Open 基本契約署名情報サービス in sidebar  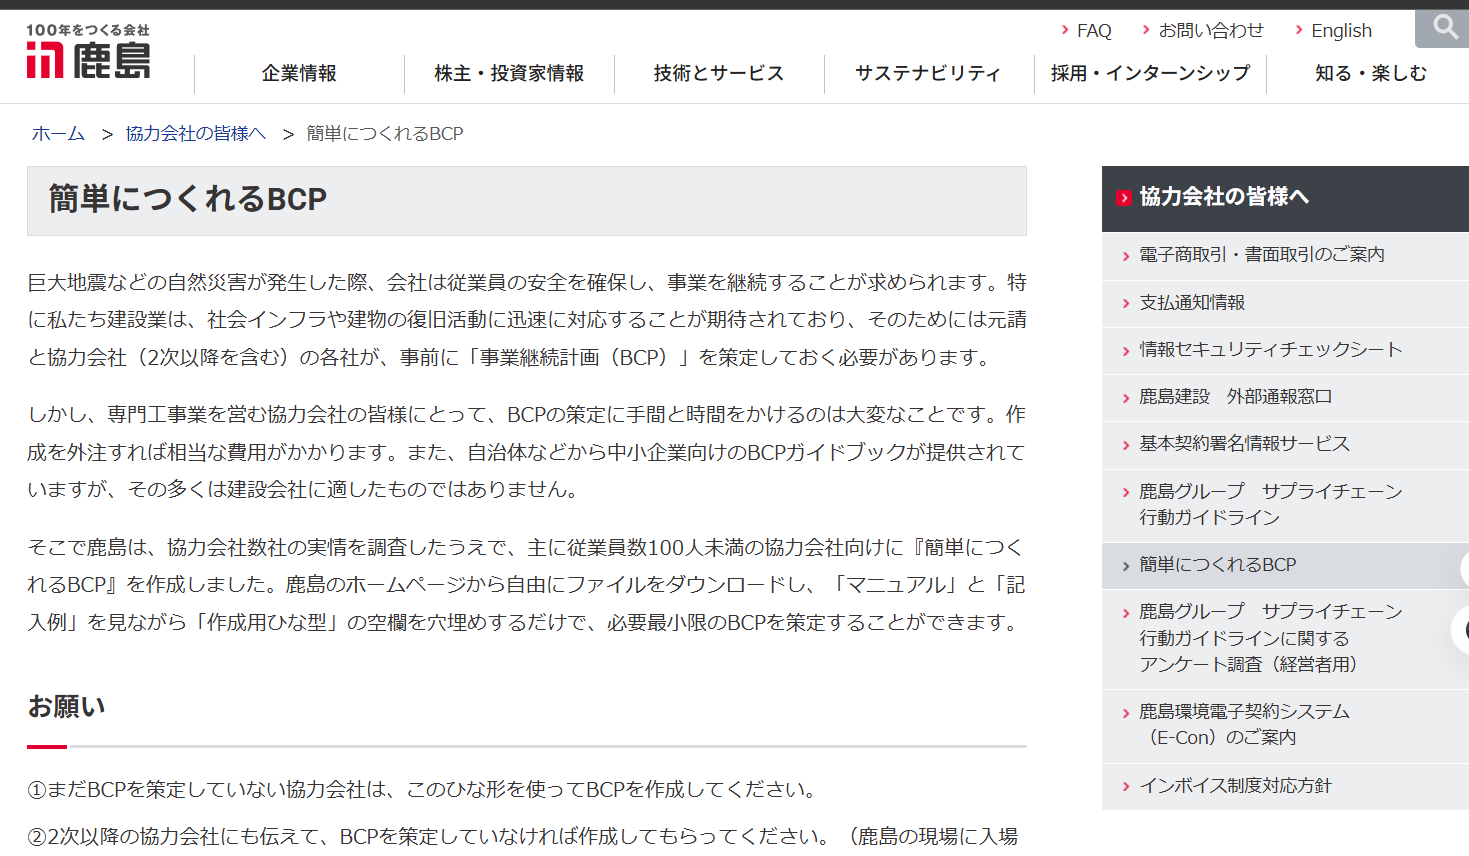coord(1285,444)
